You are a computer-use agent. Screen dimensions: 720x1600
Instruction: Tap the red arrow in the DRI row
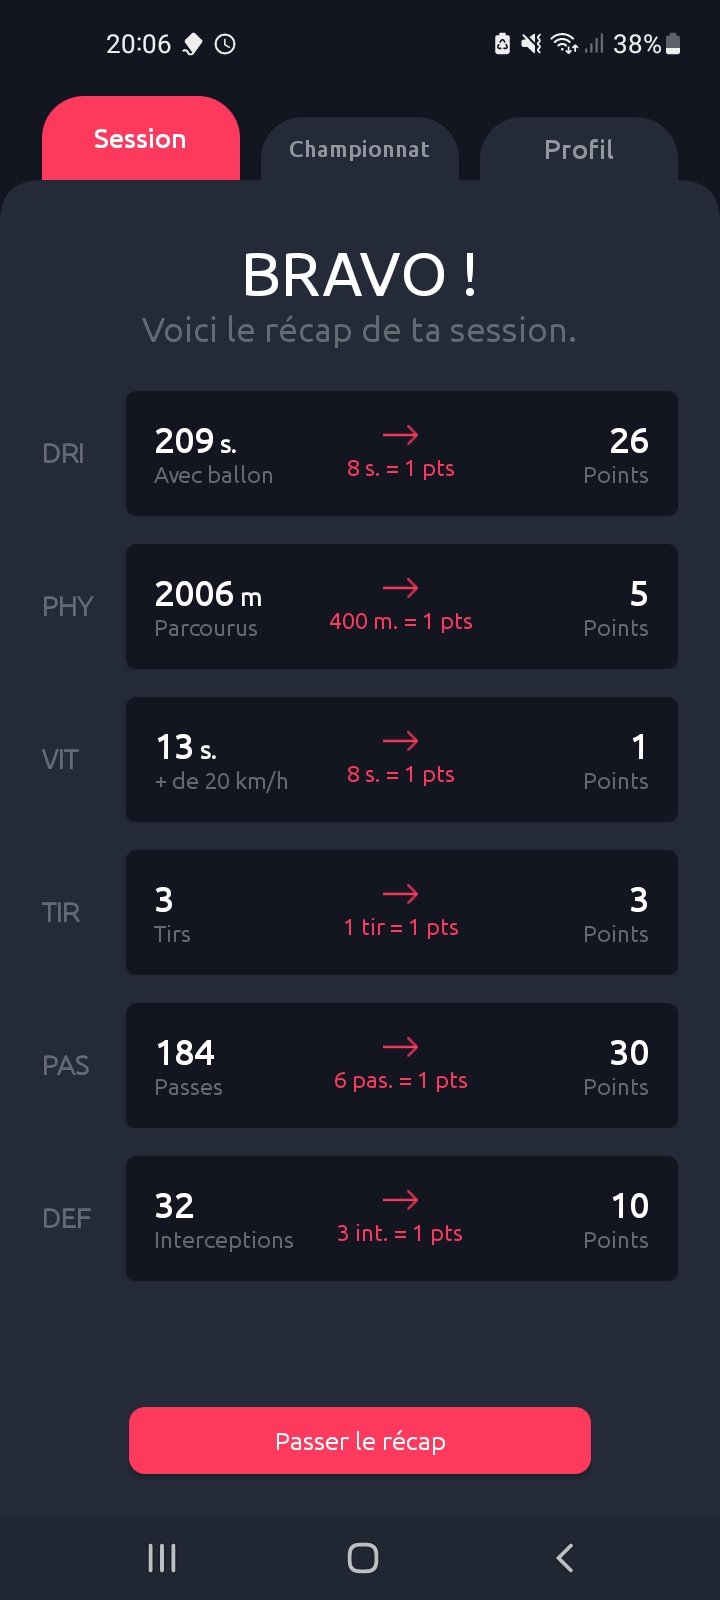pos(400,435)
